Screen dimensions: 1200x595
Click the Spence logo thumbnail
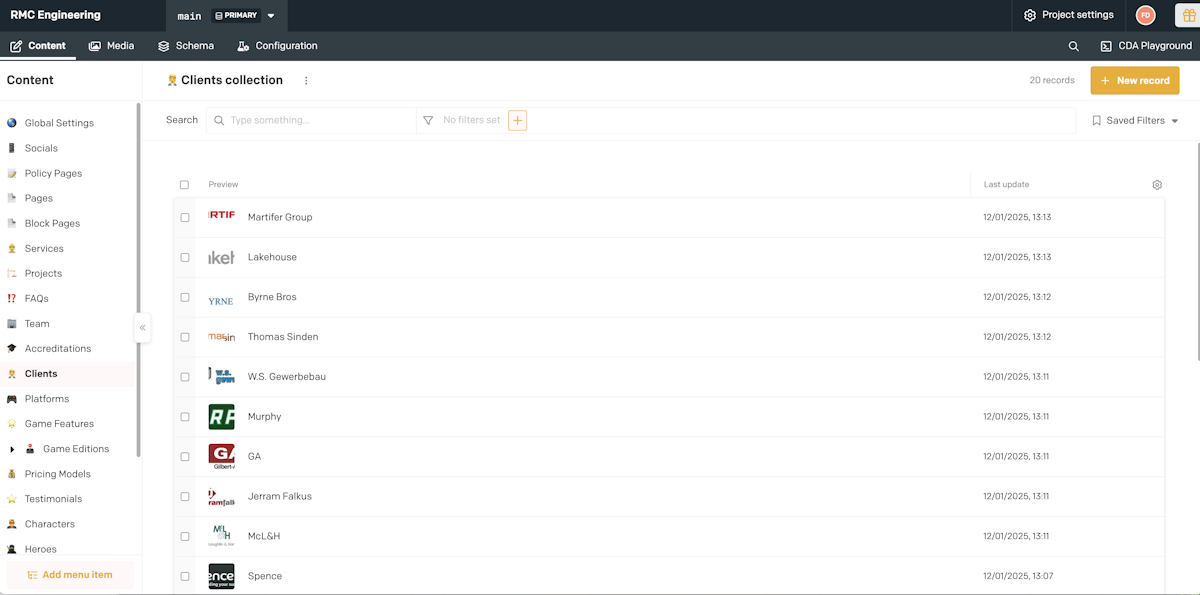(x=221, y=576)
